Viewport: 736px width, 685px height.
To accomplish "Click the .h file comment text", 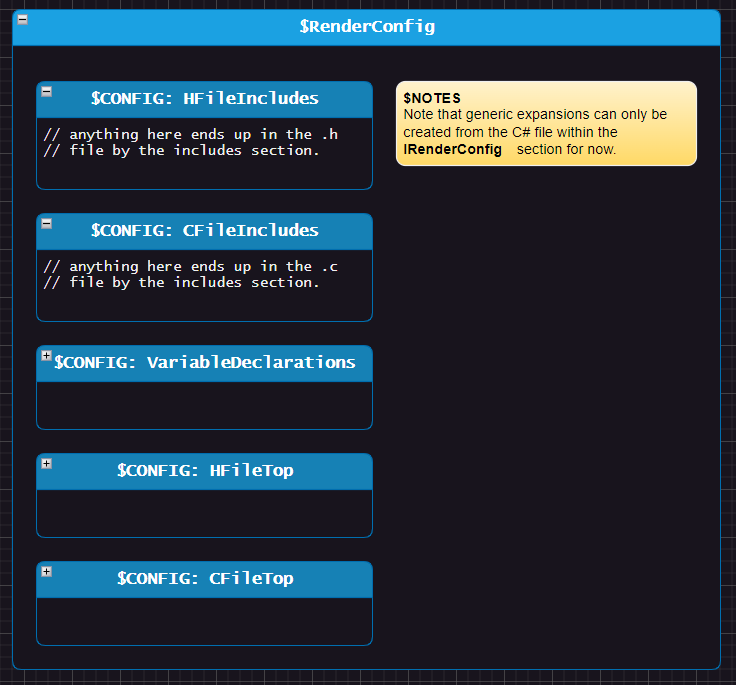I will coord(191,142).
